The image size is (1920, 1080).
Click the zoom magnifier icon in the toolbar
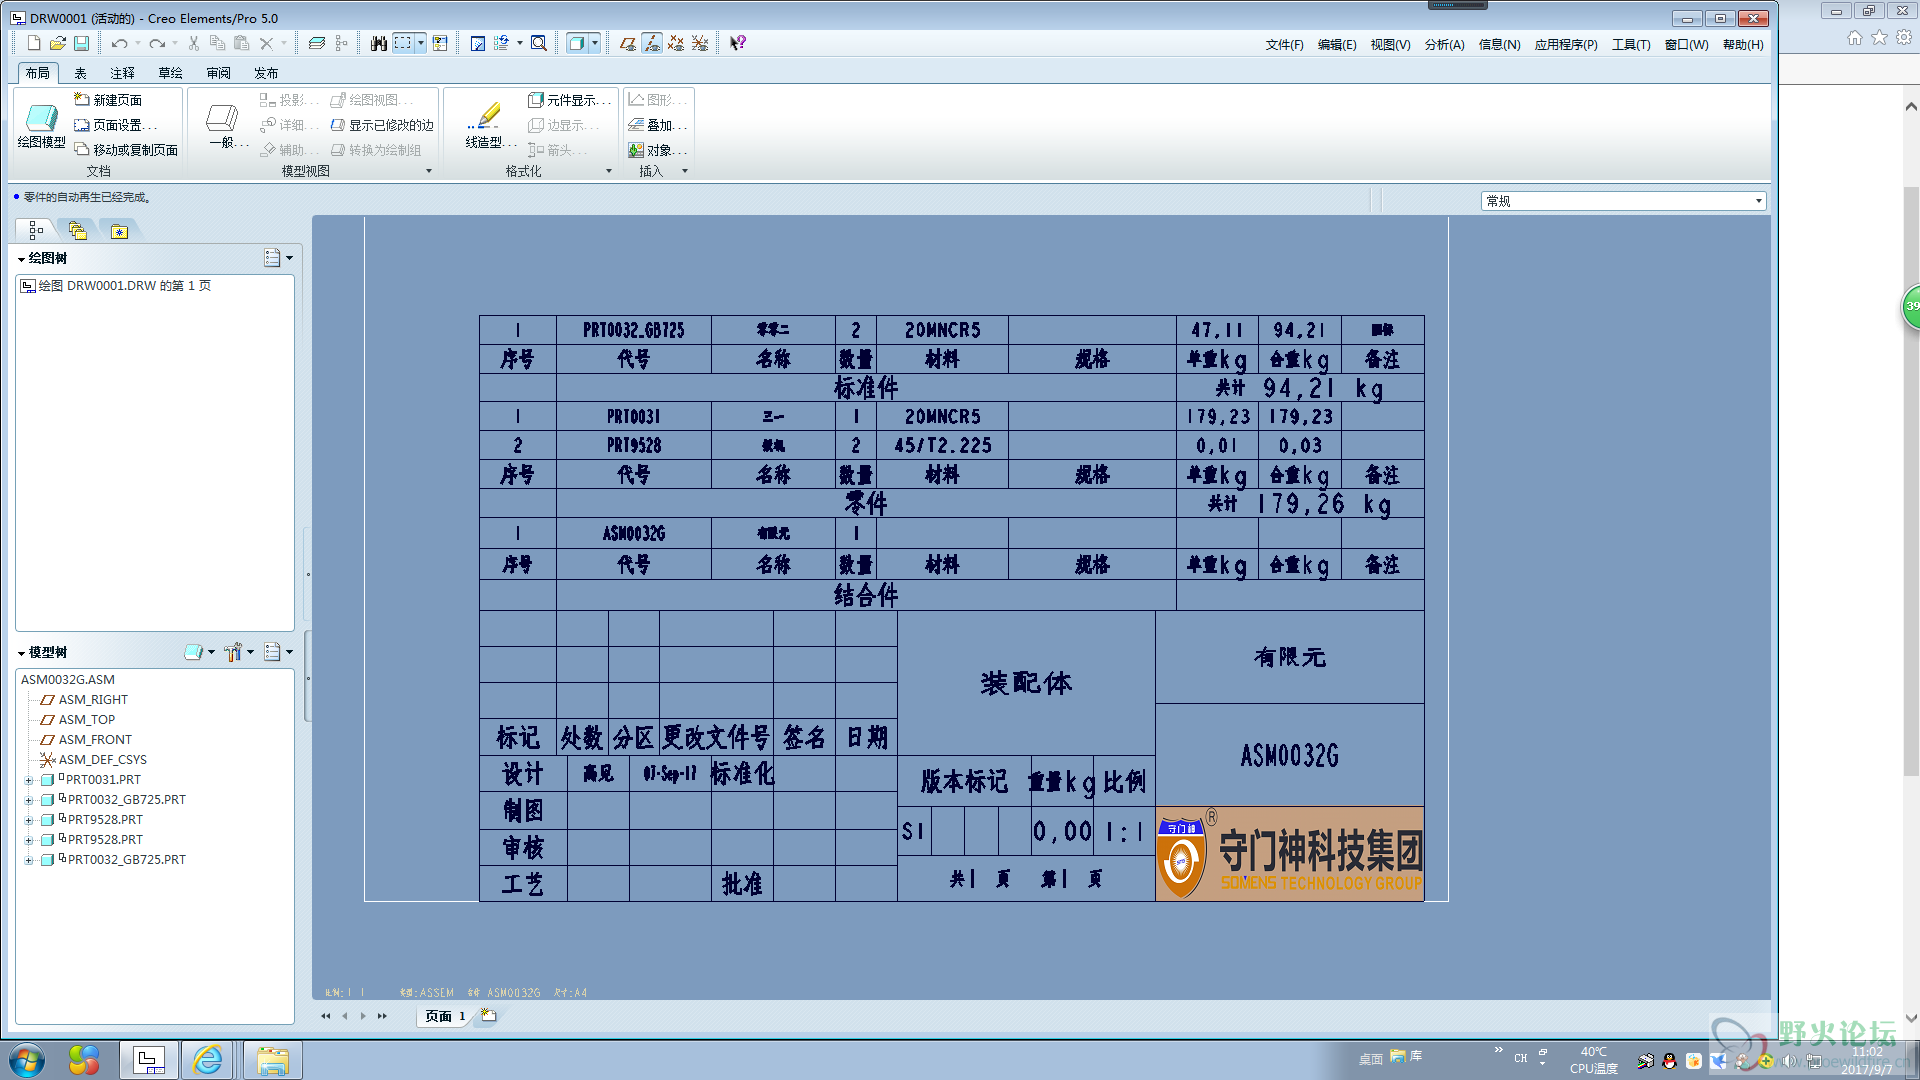click(x=539, y=43)
